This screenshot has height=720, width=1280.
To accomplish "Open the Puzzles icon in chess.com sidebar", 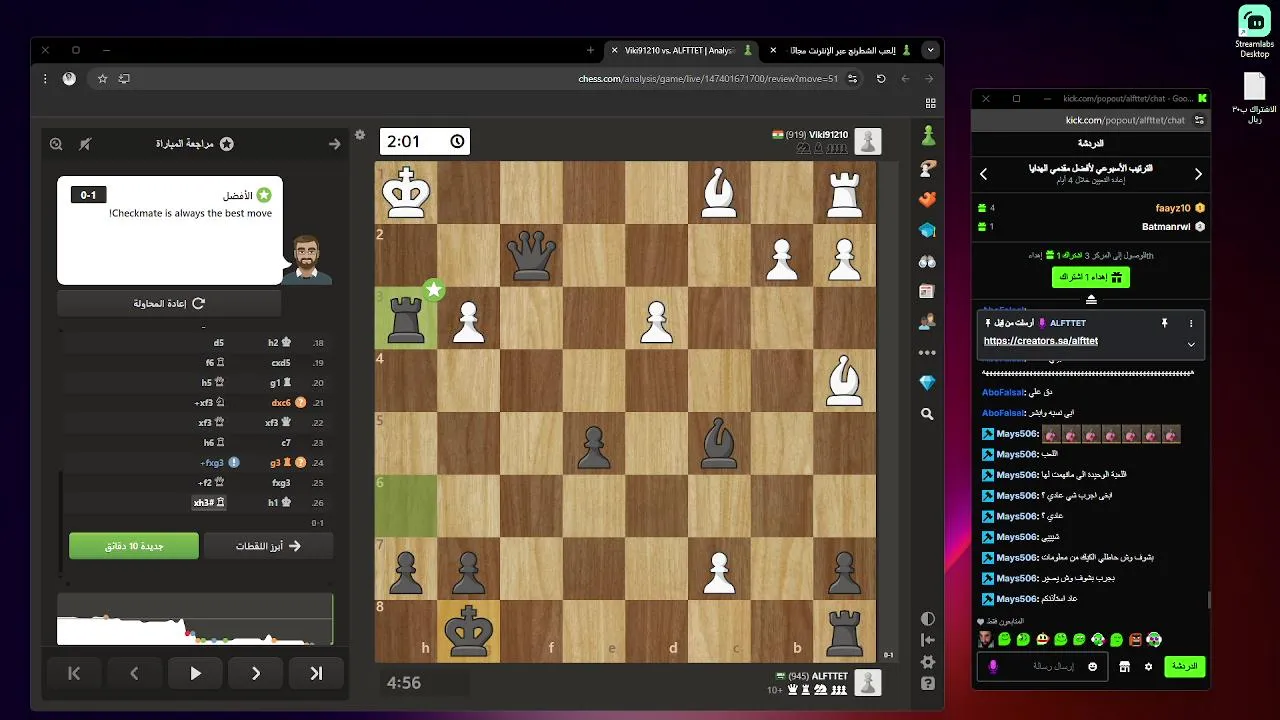I will pos(928,167).
